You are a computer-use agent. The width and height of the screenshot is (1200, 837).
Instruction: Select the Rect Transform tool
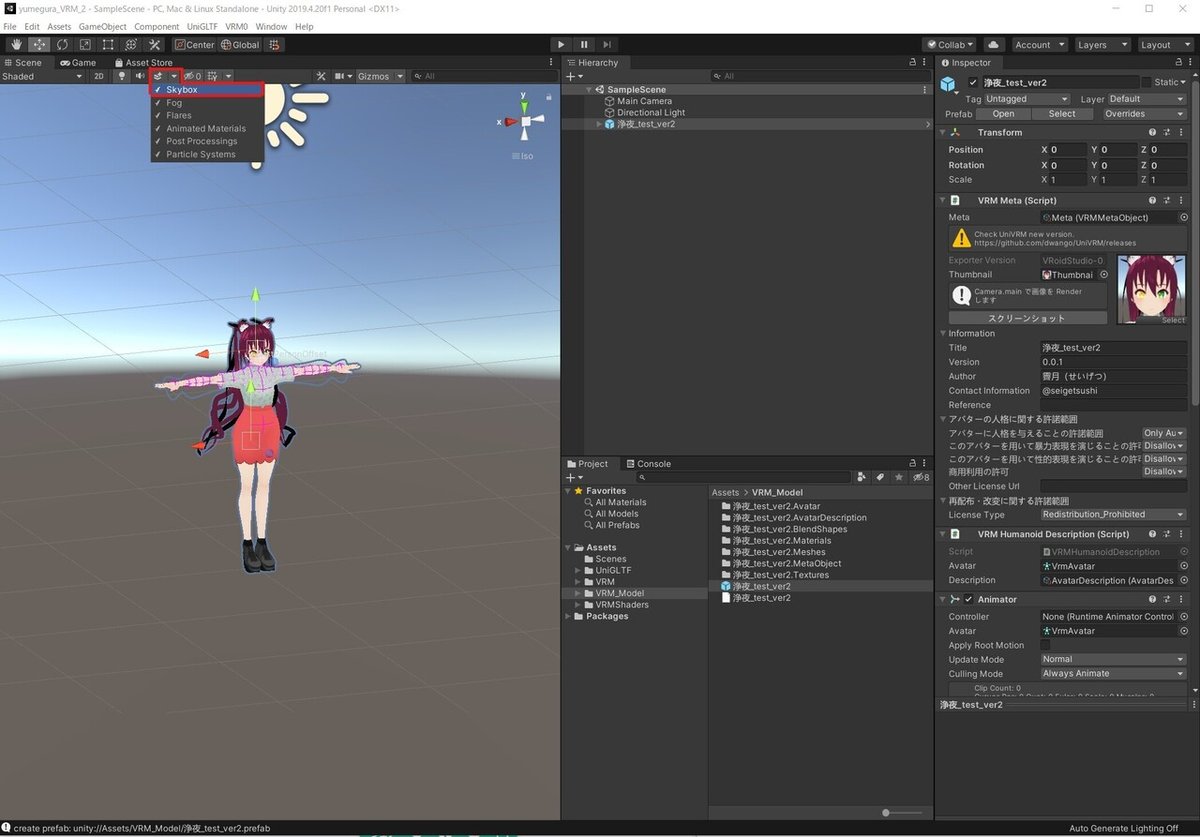[x=106, y=44]
